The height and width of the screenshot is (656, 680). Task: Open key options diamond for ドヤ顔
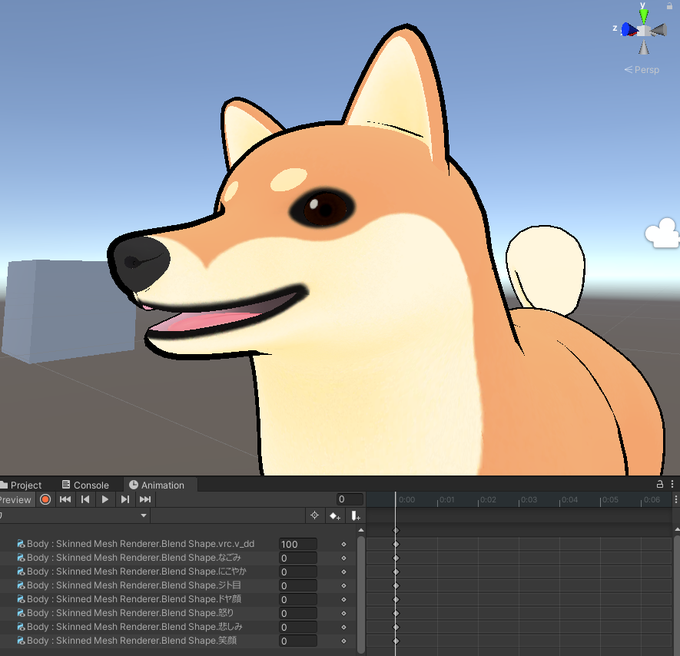click(x=343, y=600)
